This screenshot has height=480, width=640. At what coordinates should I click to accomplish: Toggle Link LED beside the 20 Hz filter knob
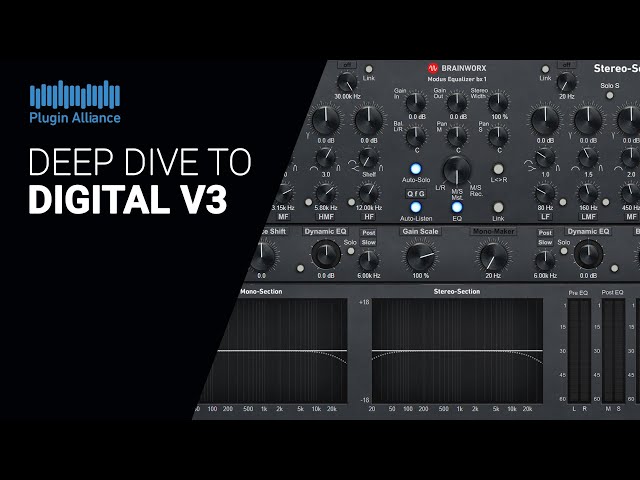click(545, 69)
